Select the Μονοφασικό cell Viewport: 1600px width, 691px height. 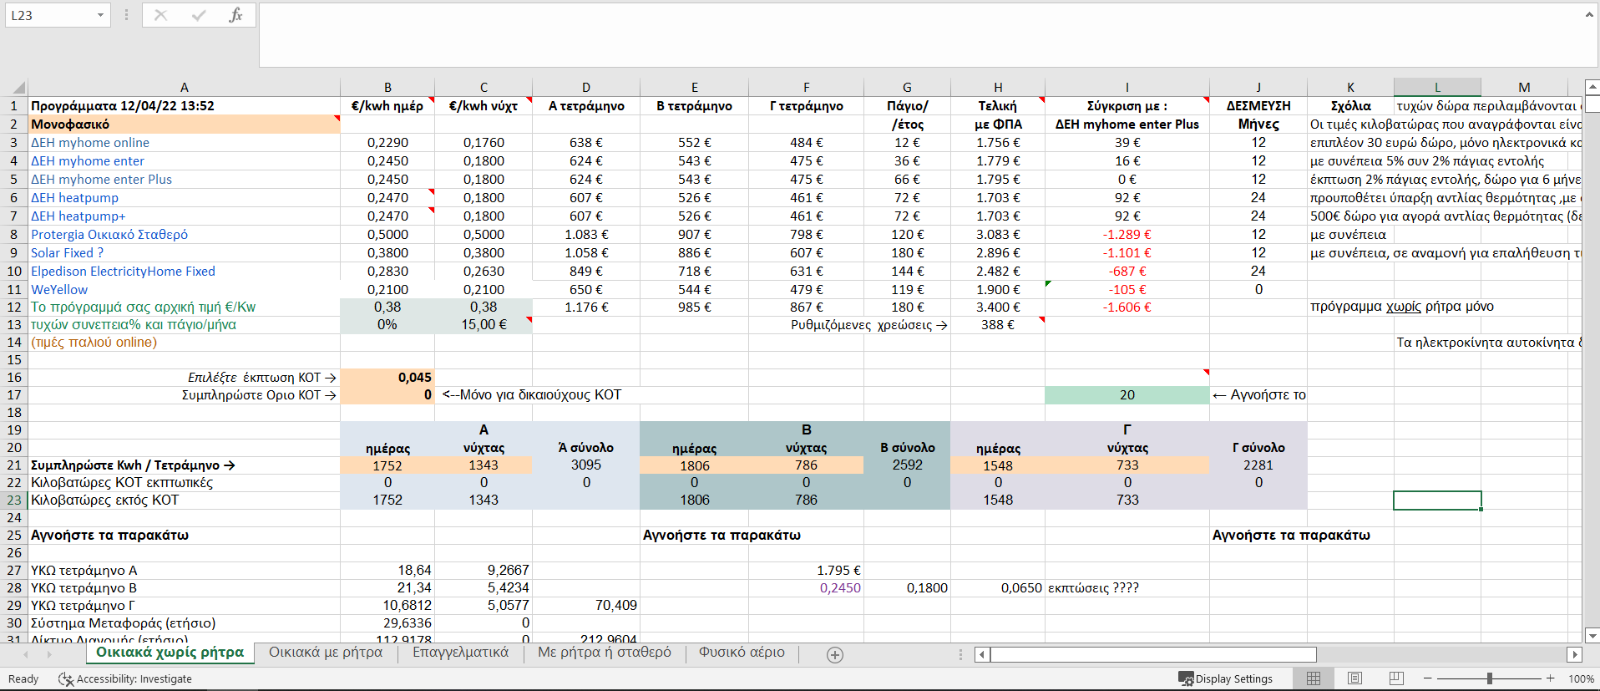[184, 124]
